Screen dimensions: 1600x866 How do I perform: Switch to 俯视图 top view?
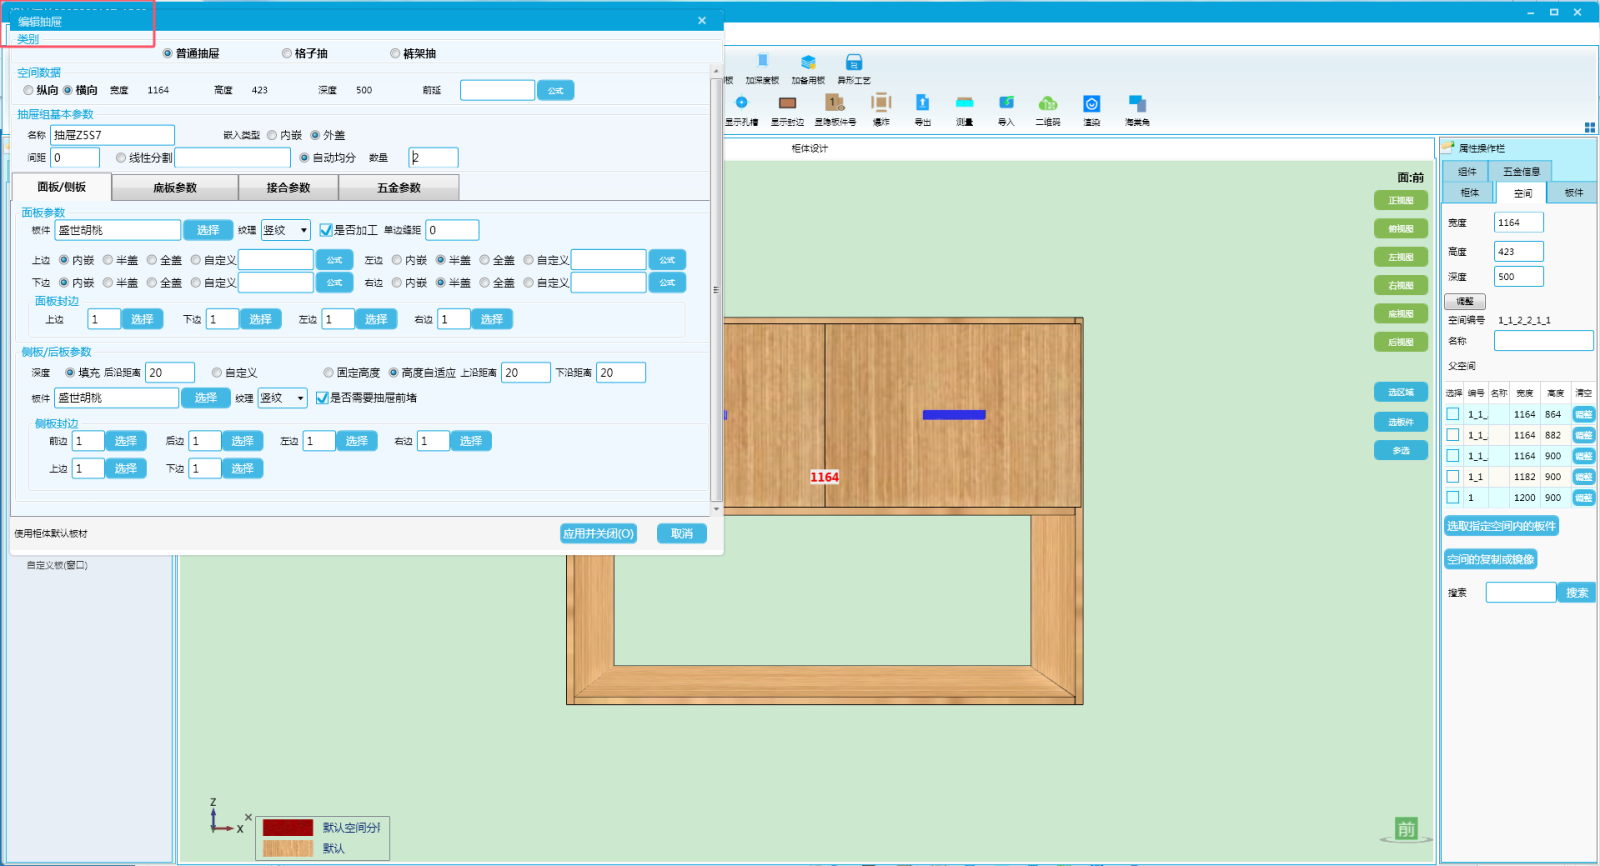1401,229
